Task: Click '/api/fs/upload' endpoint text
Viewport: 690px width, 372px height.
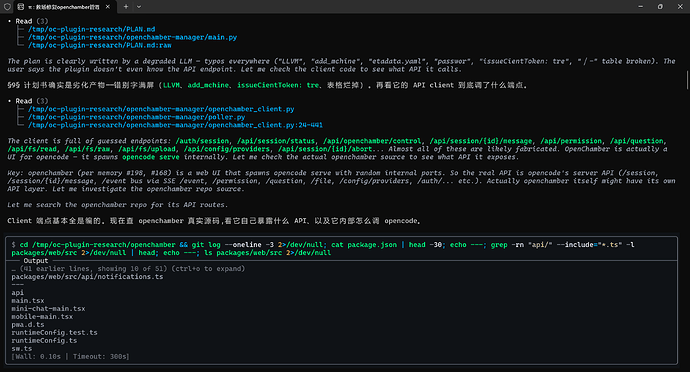Action: point(147,149)
